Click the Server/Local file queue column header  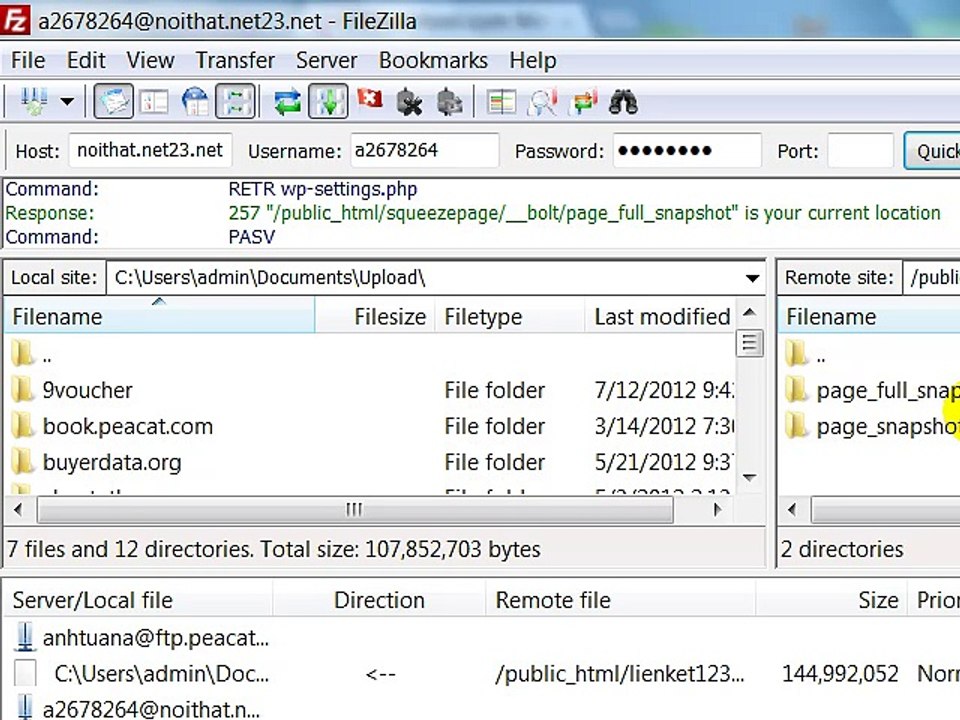[x=138, y=600]
